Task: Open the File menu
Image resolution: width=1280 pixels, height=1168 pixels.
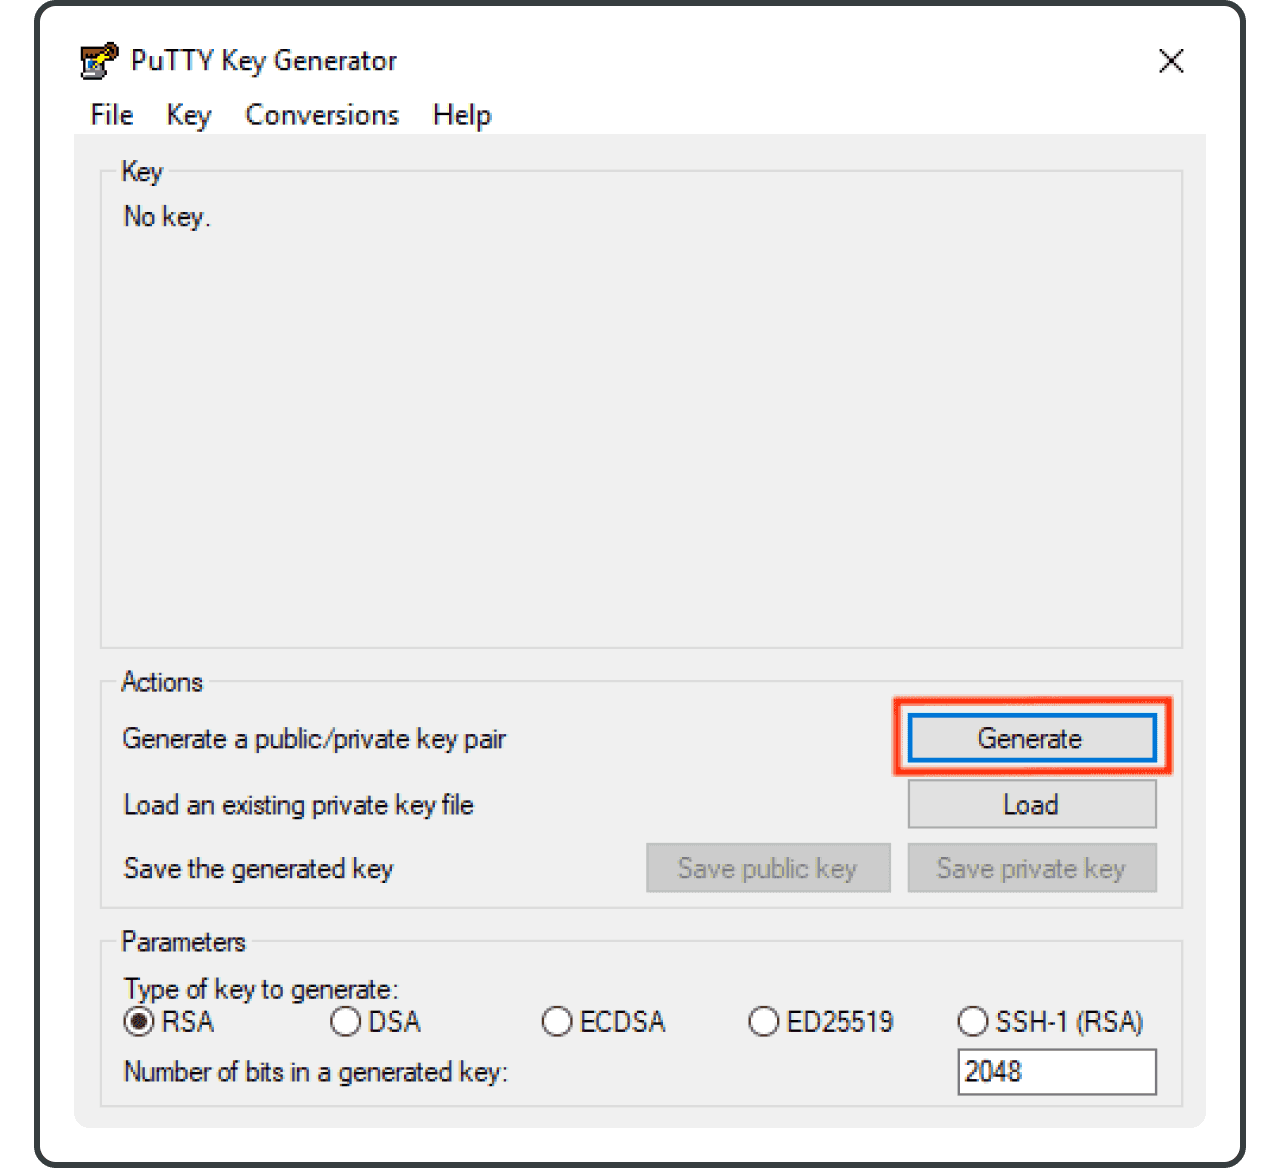Action: click(x=110, y=115)
